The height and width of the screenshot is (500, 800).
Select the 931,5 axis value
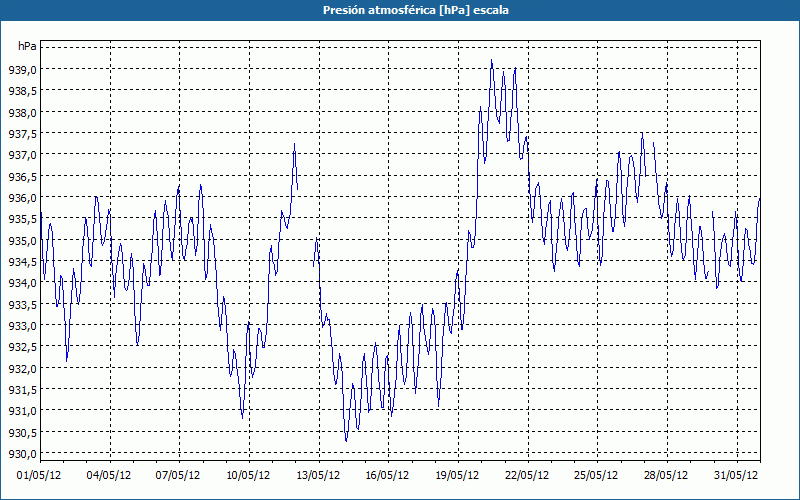(x=22, y=389)
